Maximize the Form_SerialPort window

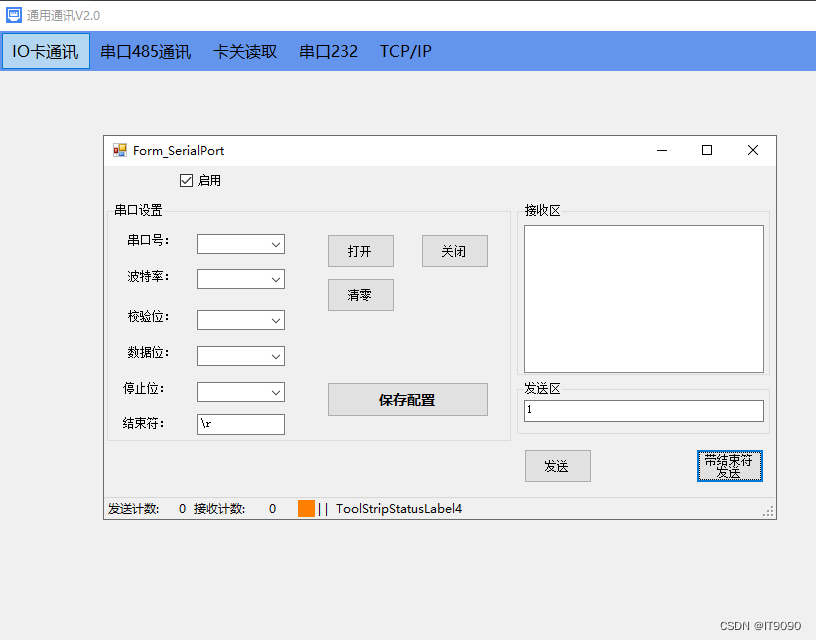tap(707, 150)
